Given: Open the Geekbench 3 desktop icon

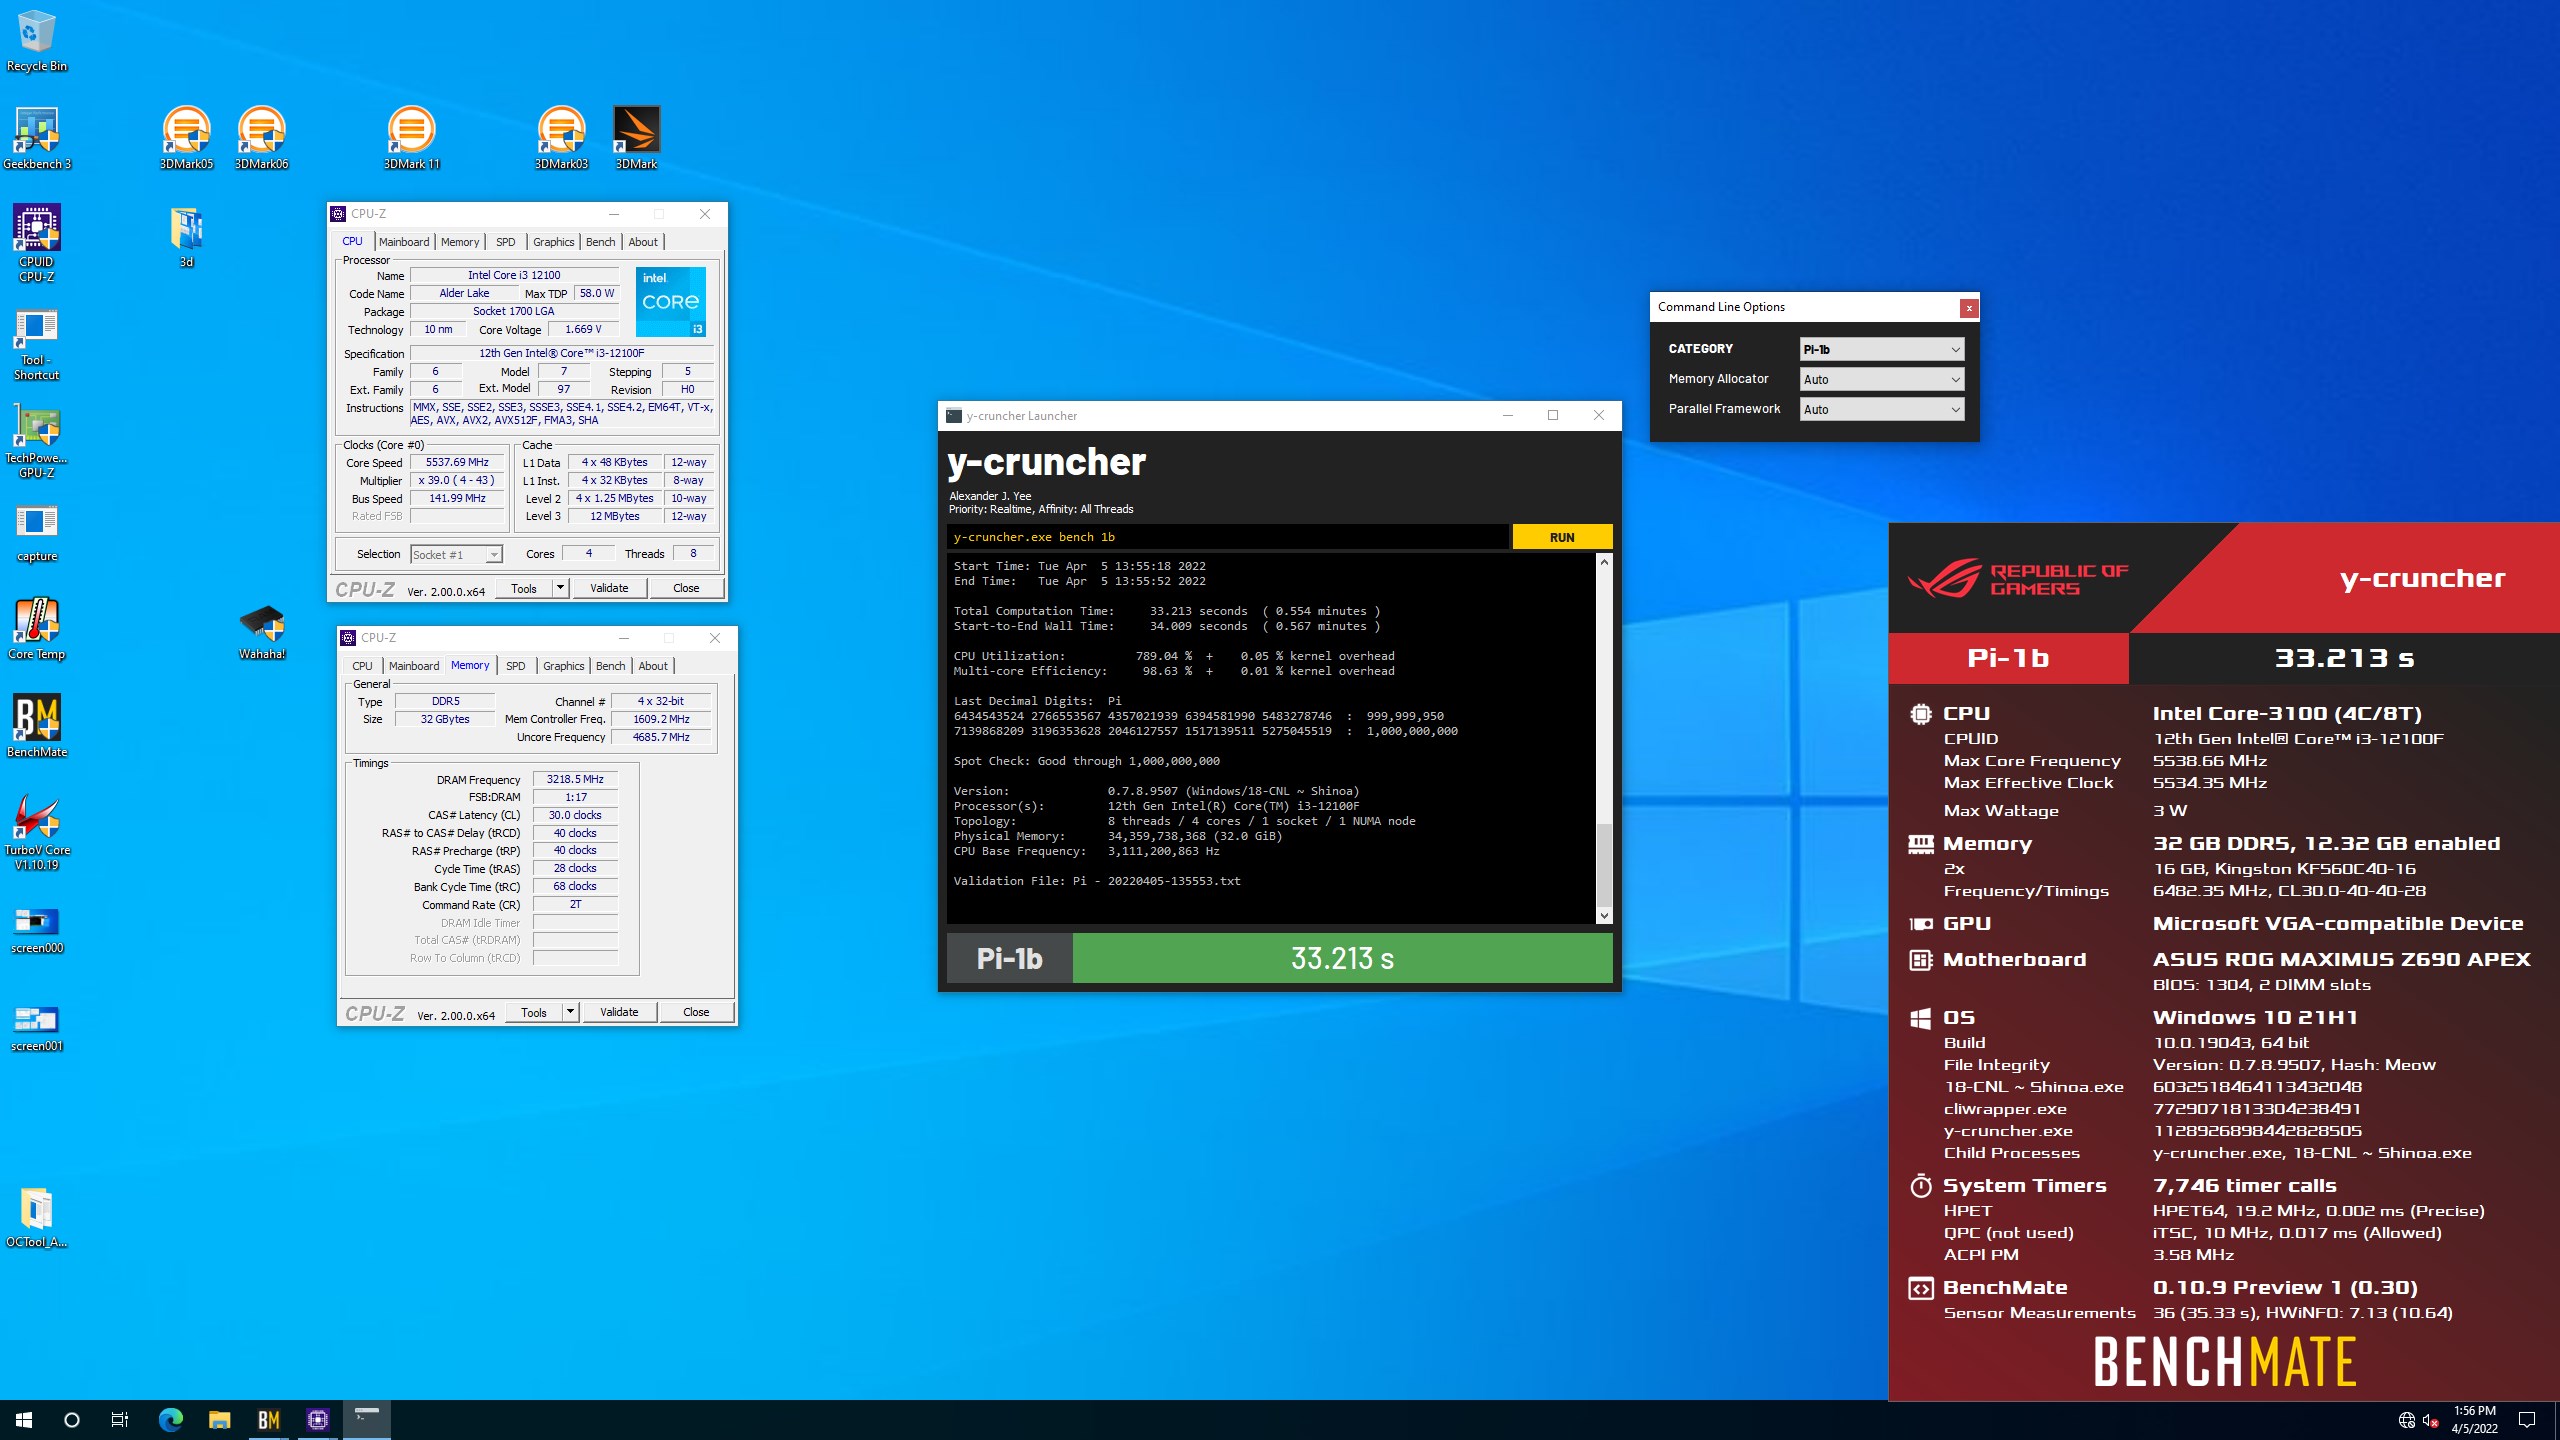Looking at the screenshot, I should (36, 138).
